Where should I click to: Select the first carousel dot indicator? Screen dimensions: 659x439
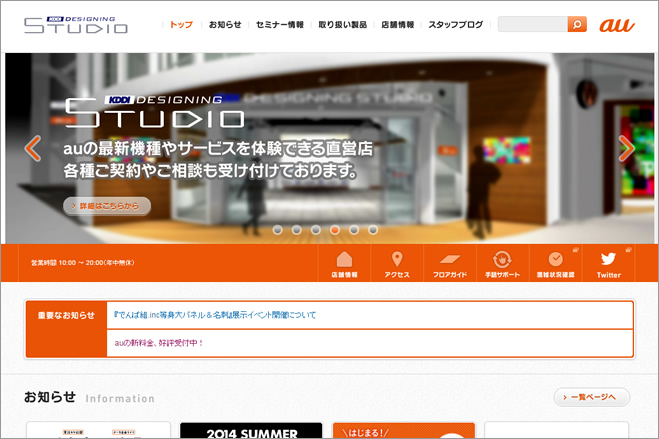pos(277,230)
